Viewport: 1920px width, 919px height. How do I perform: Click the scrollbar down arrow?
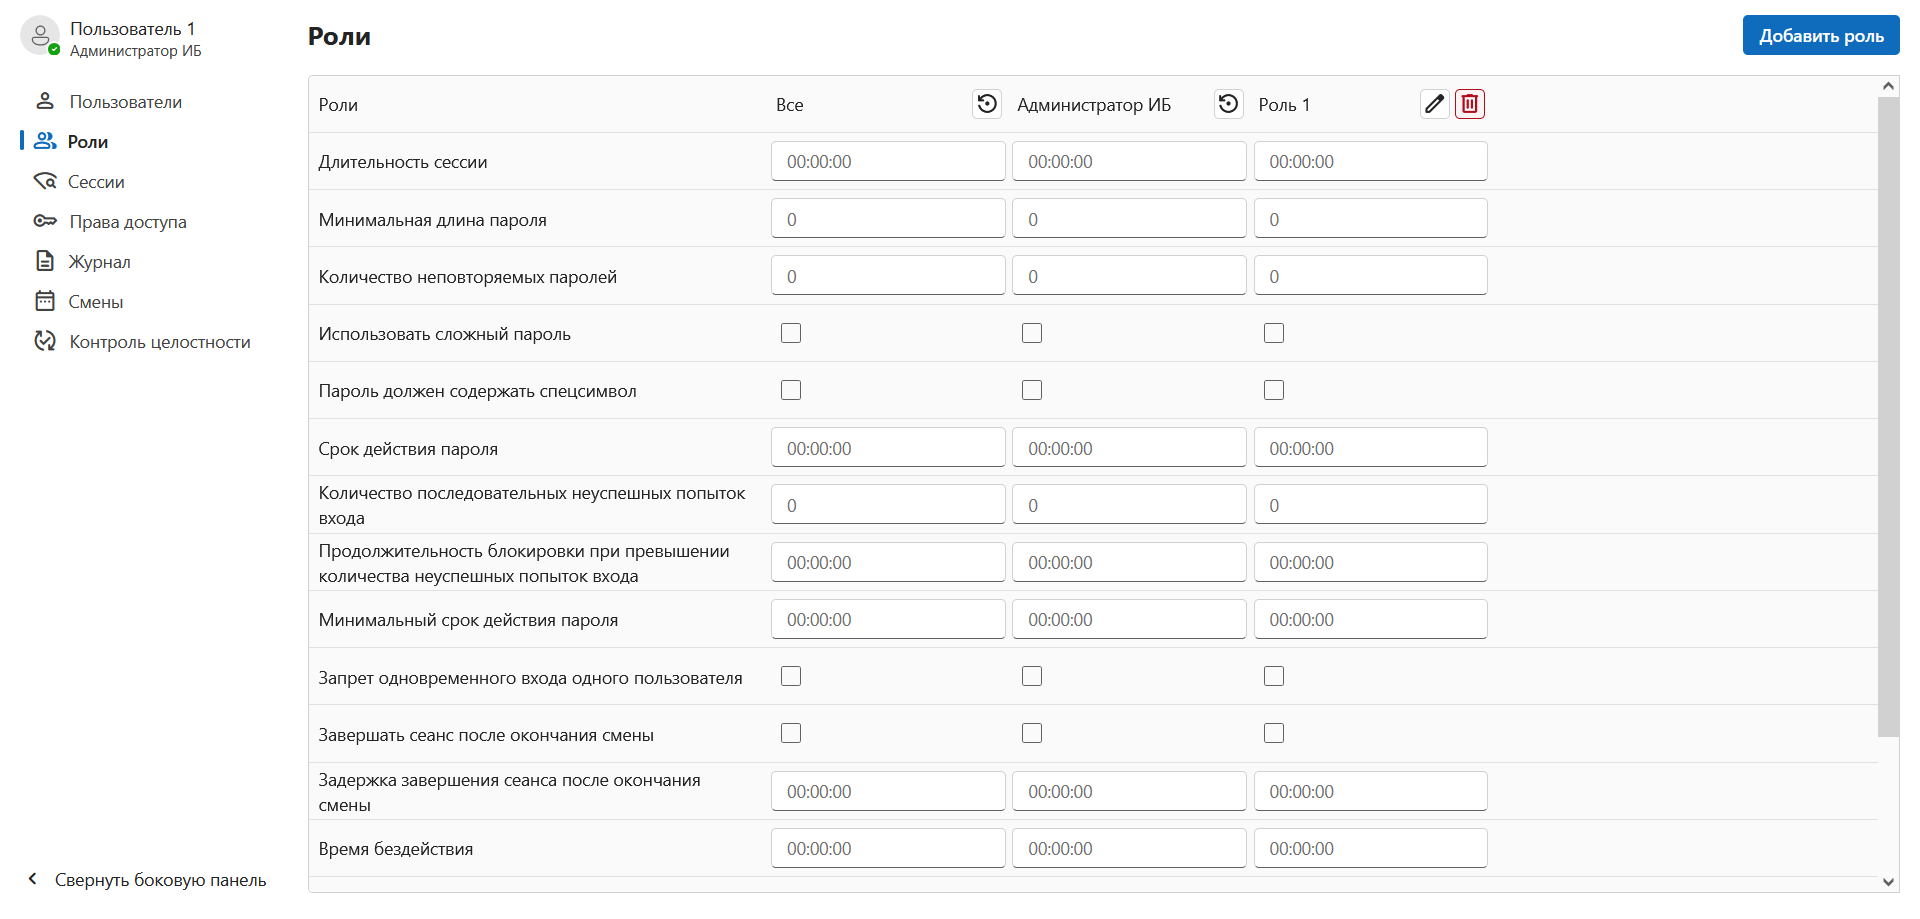pyautogui.click(x=1888, y=882)
